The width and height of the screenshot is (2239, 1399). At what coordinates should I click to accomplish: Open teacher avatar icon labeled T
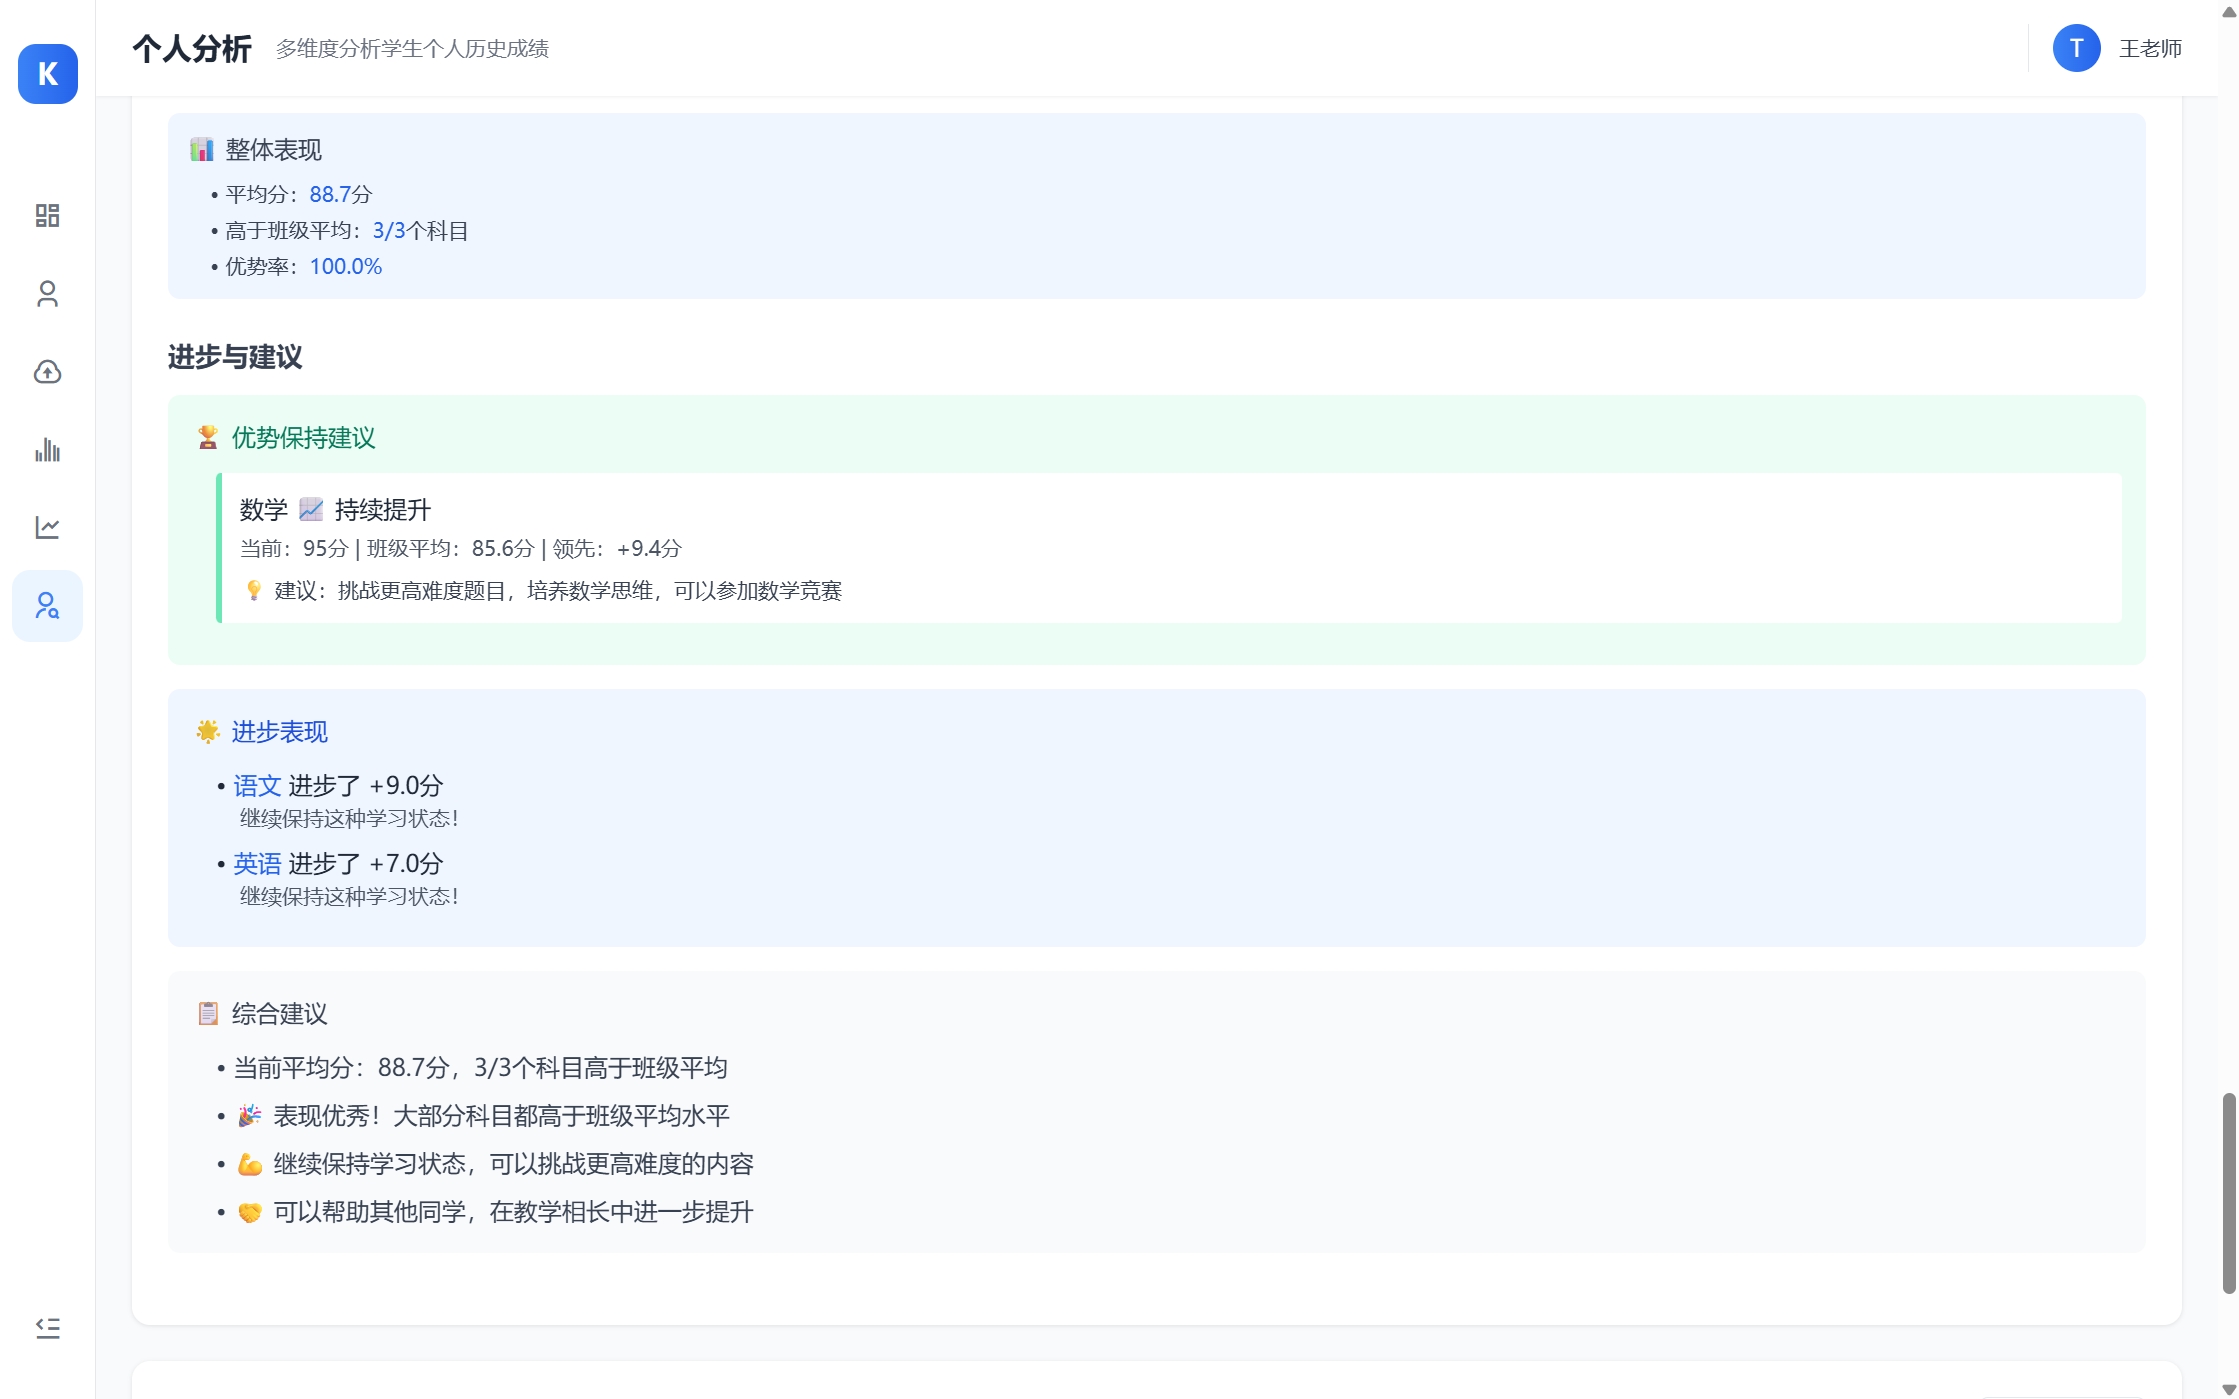2076,47
